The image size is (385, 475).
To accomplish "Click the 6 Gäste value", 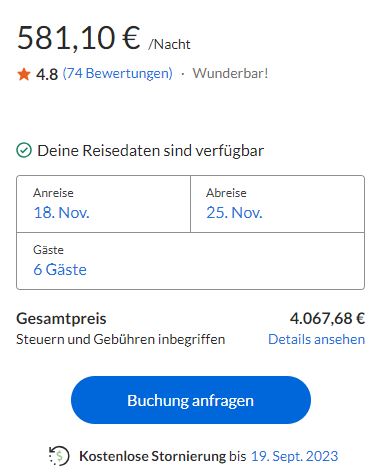I will pos(60,270).
